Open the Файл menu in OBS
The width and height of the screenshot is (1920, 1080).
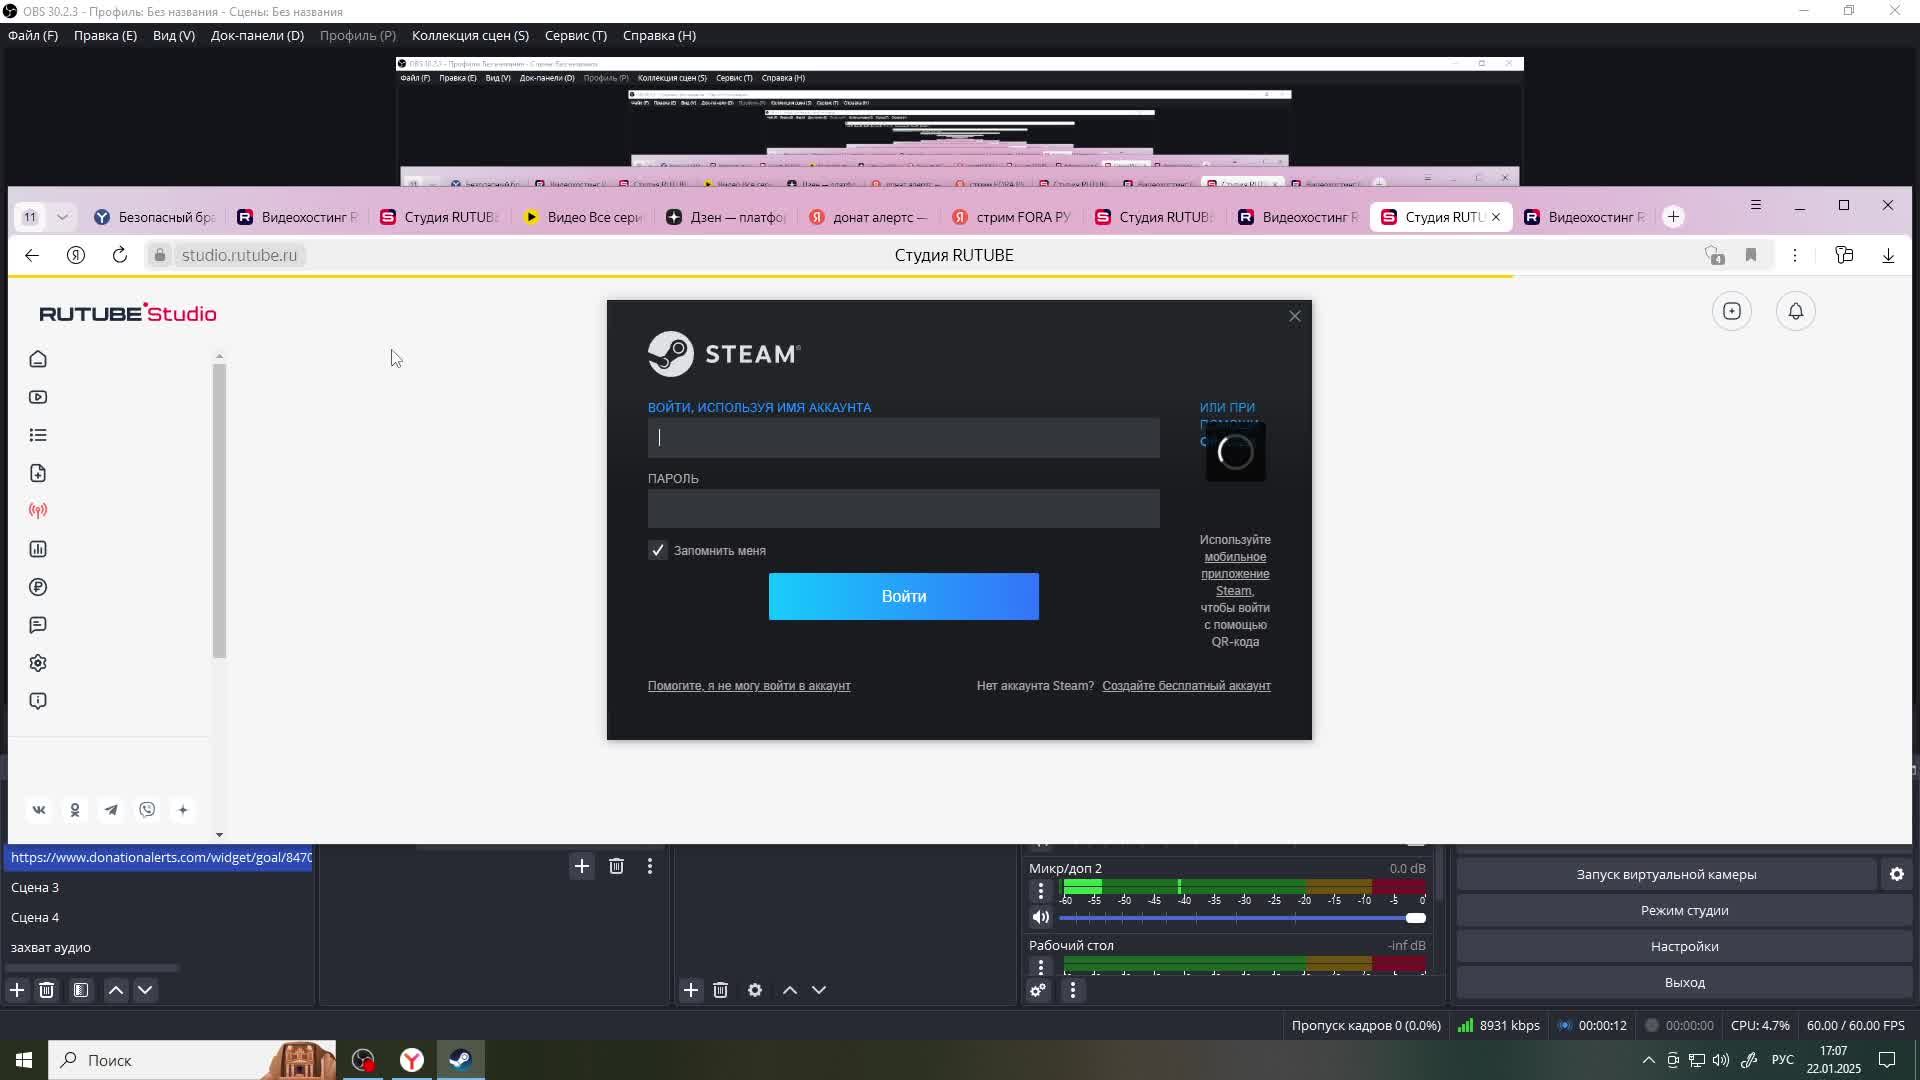click(33, 35)
